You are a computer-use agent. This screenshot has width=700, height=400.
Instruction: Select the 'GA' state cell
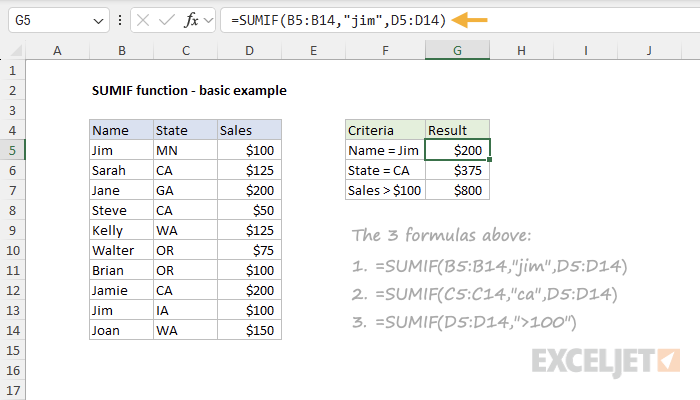(x=186, y=191)
